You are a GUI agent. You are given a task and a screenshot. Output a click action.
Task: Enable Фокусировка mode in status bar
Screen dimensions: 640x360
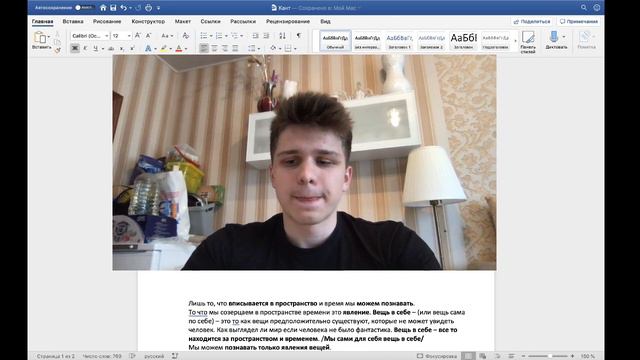tap(437, 356)
